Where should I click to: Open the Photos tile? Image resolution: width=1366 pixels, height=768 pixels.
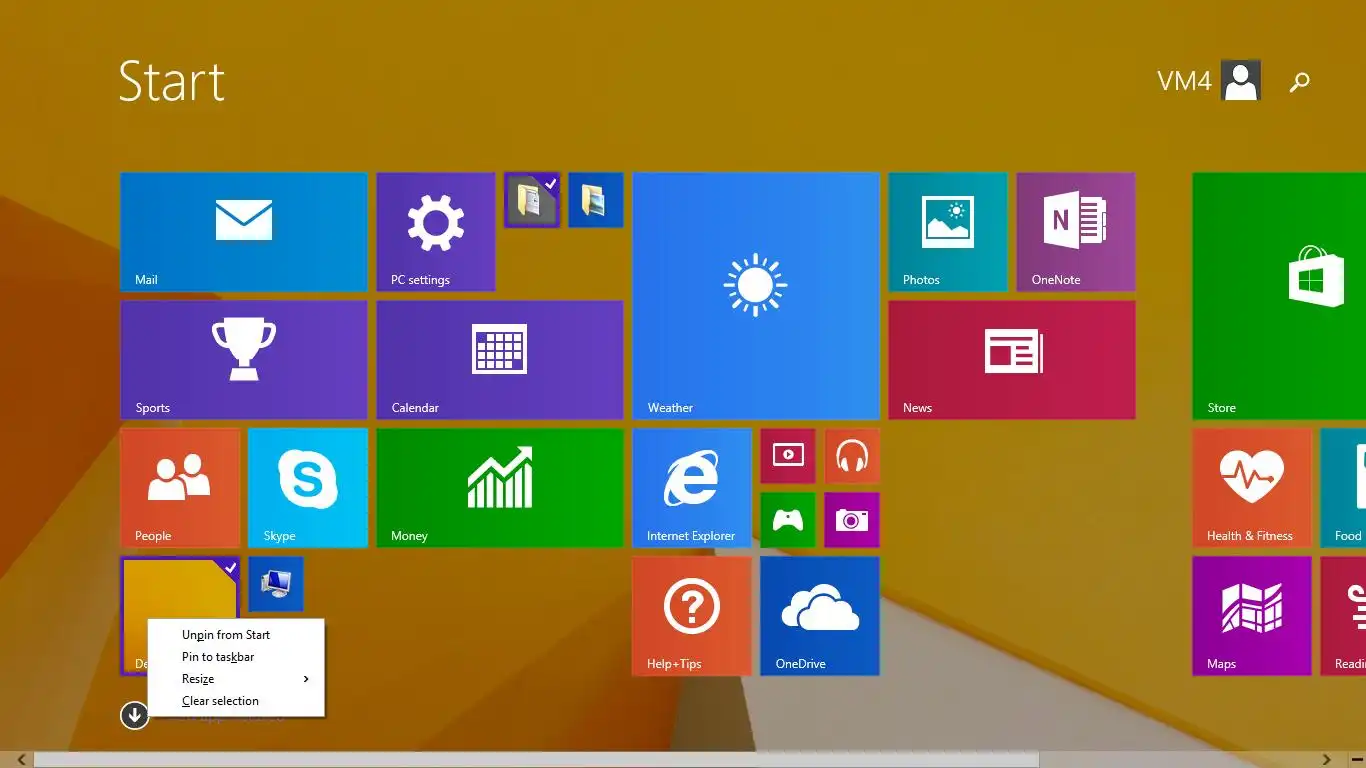[x=948, y=232]
